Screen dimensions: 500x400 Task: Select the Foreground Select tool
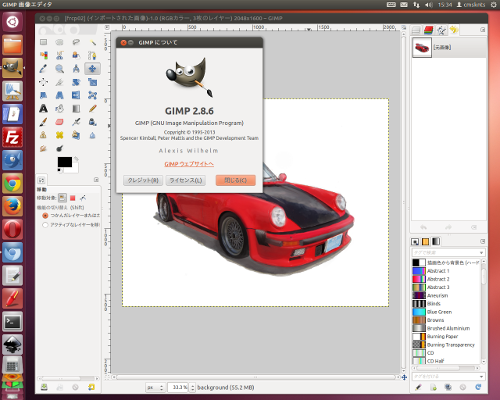pyautogui.click(x=76, y=55)
